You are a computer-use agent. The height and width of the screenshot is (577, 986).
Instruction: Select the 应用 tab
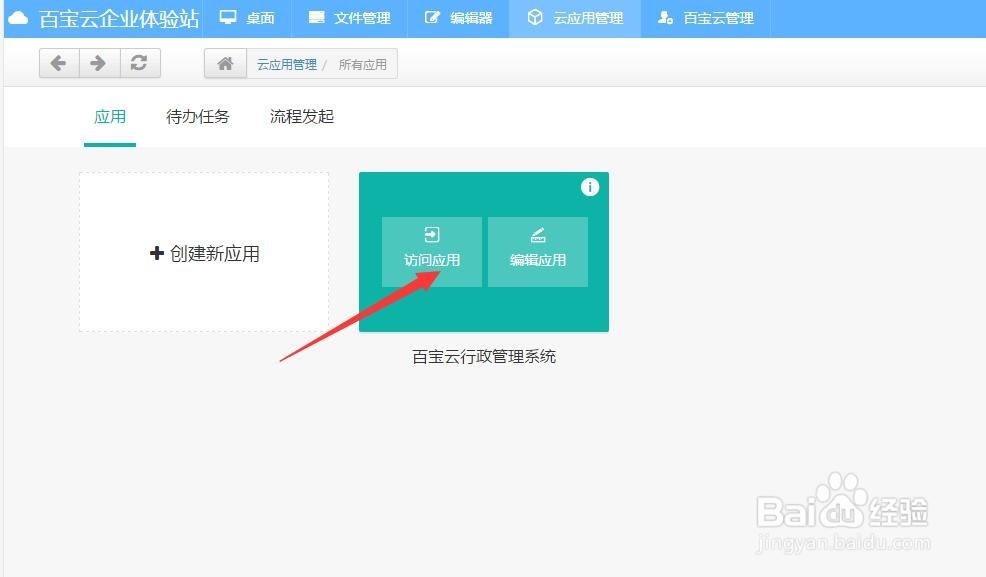110,117
